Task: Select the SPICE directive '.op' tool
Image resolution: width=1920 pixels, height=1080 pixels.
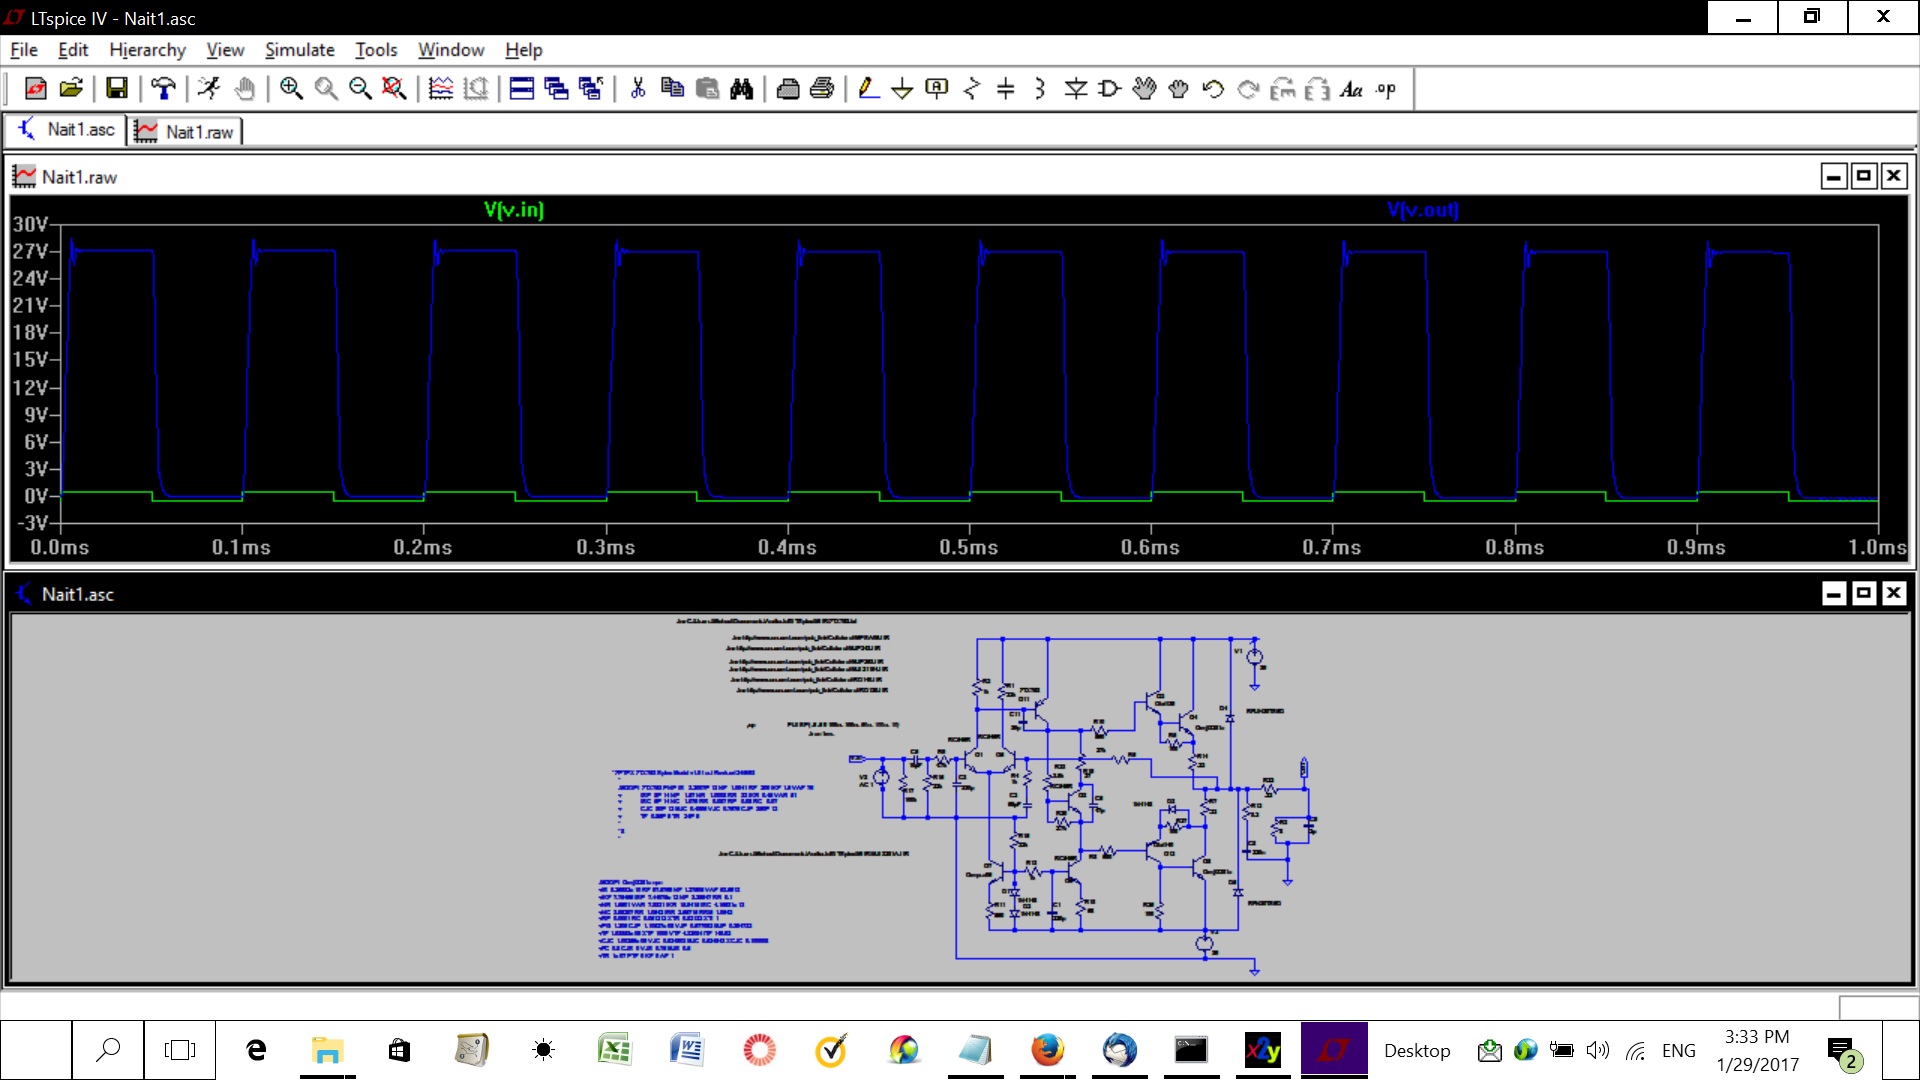Action: 1386,89
